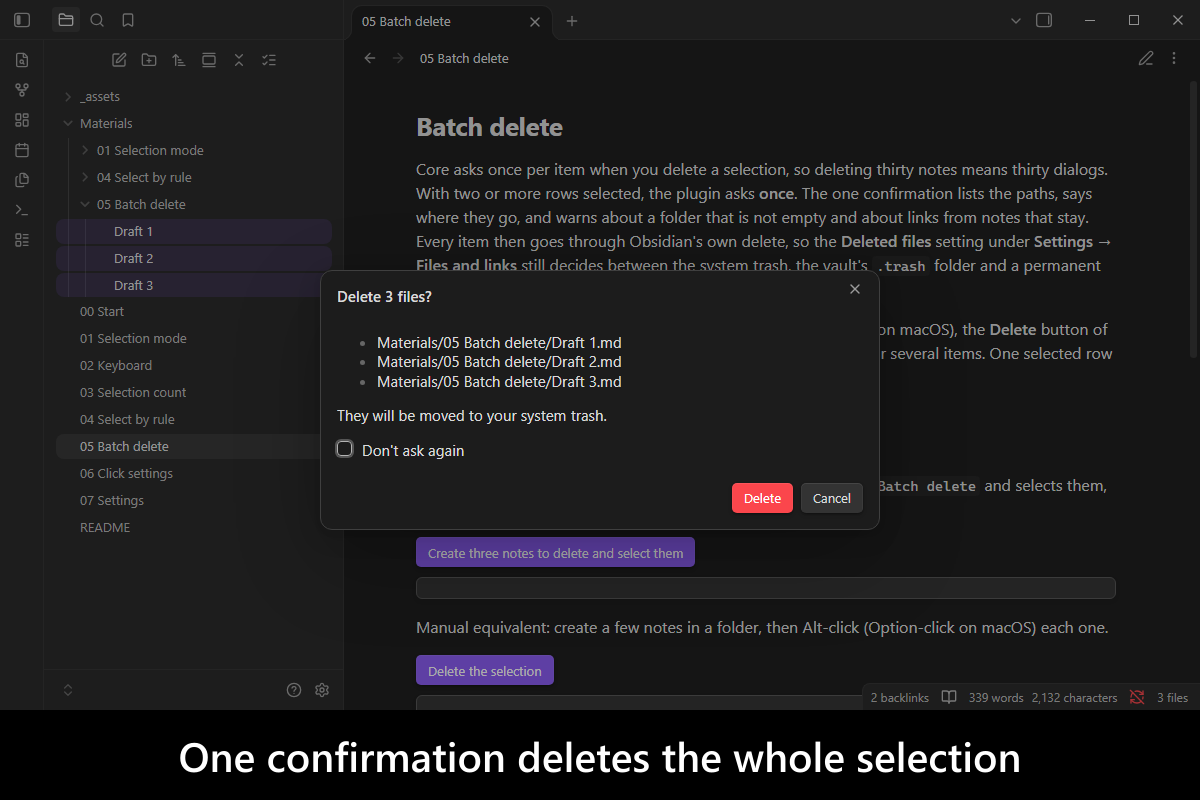Open the Files explorer tab icon

pos(66,20)
